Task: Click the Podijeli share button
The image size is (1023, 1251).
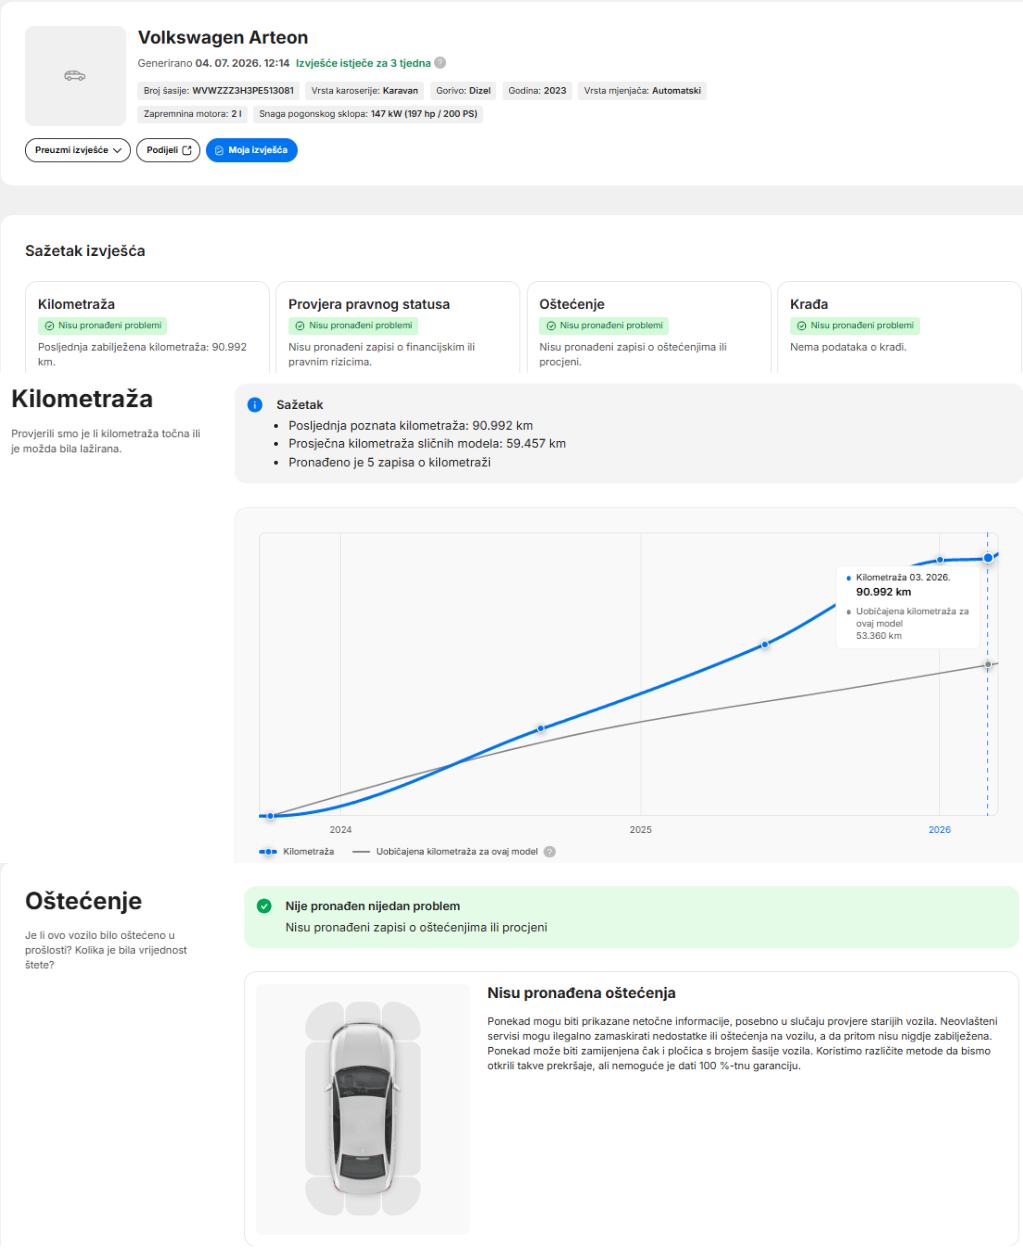Action: coord(168,150)
